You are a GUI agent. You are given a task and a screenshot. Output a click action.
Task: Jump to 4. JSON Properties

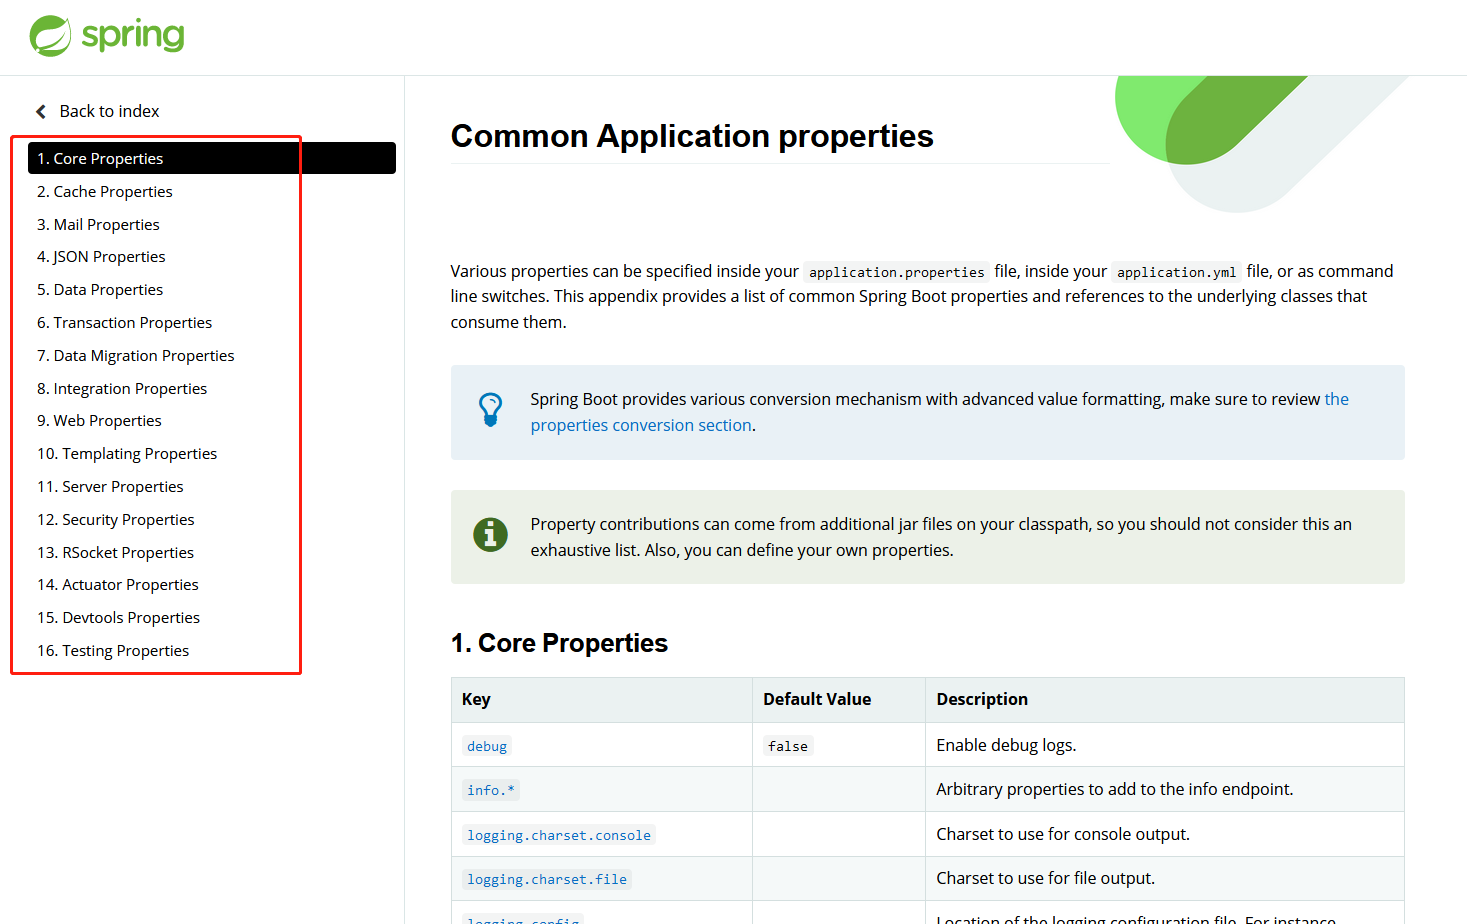coord(101,257)
